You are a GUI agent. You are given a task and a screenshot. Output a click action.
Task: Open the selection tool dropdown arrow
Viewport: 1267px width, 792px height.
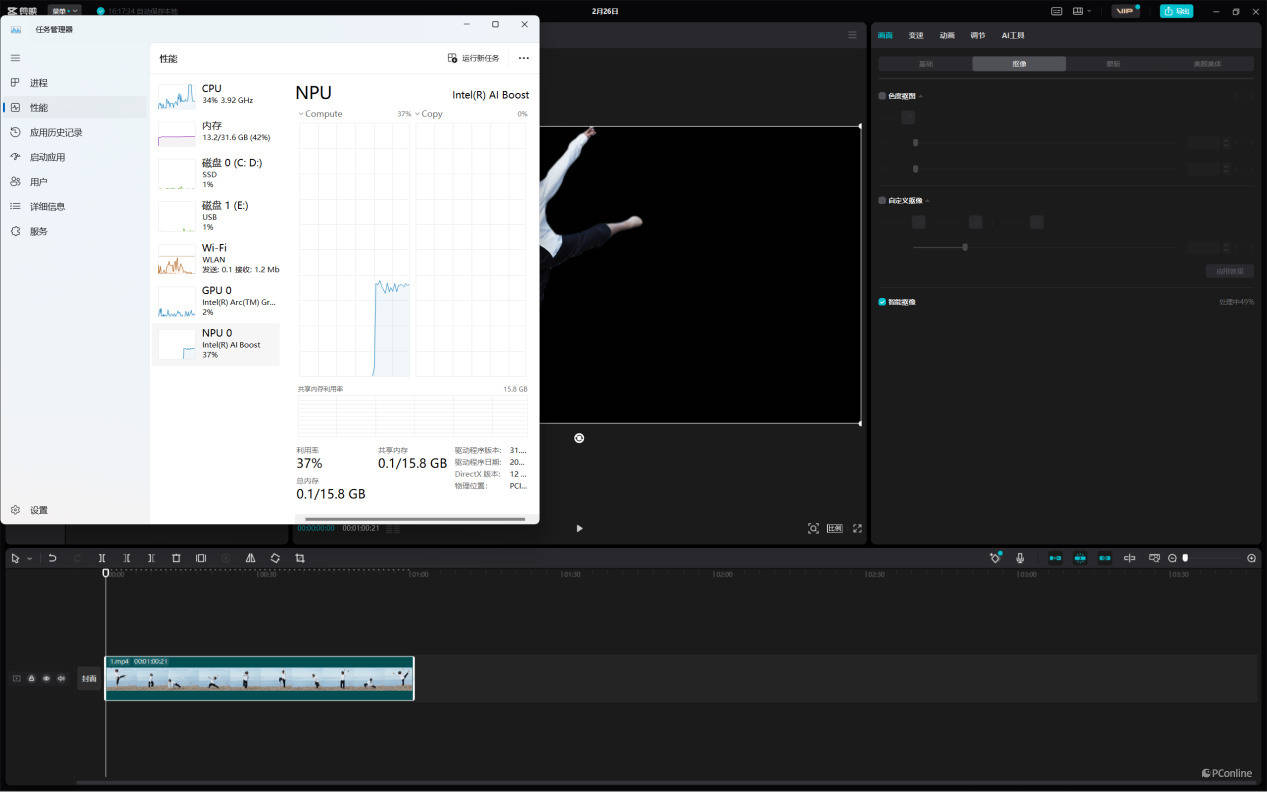click(29, 559)
